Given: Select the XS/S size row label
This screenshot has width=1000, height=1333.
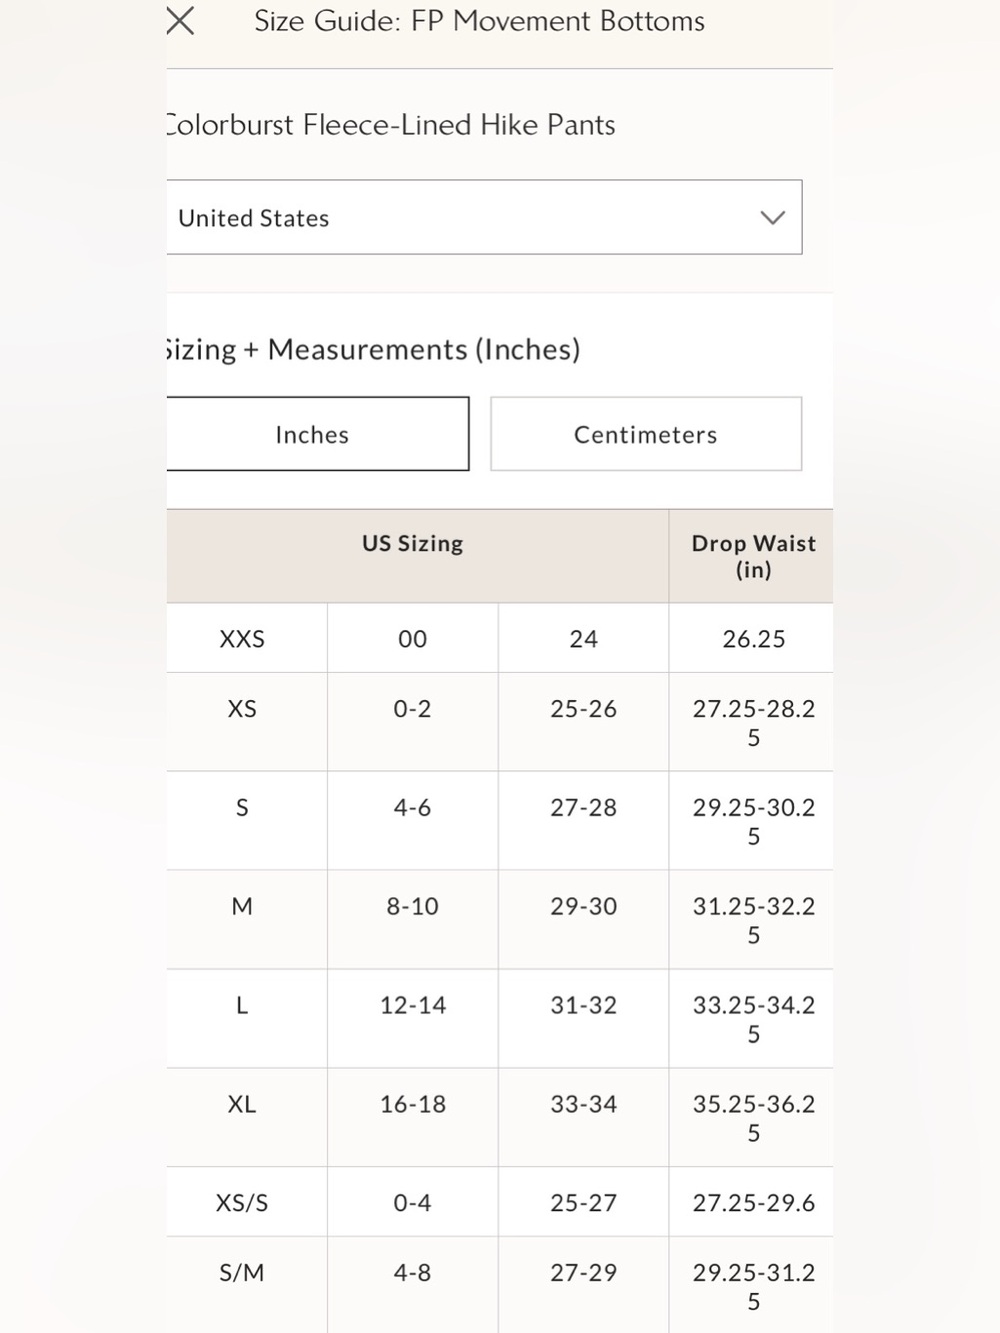Looking at the screenshot, I should [242, 1203].
